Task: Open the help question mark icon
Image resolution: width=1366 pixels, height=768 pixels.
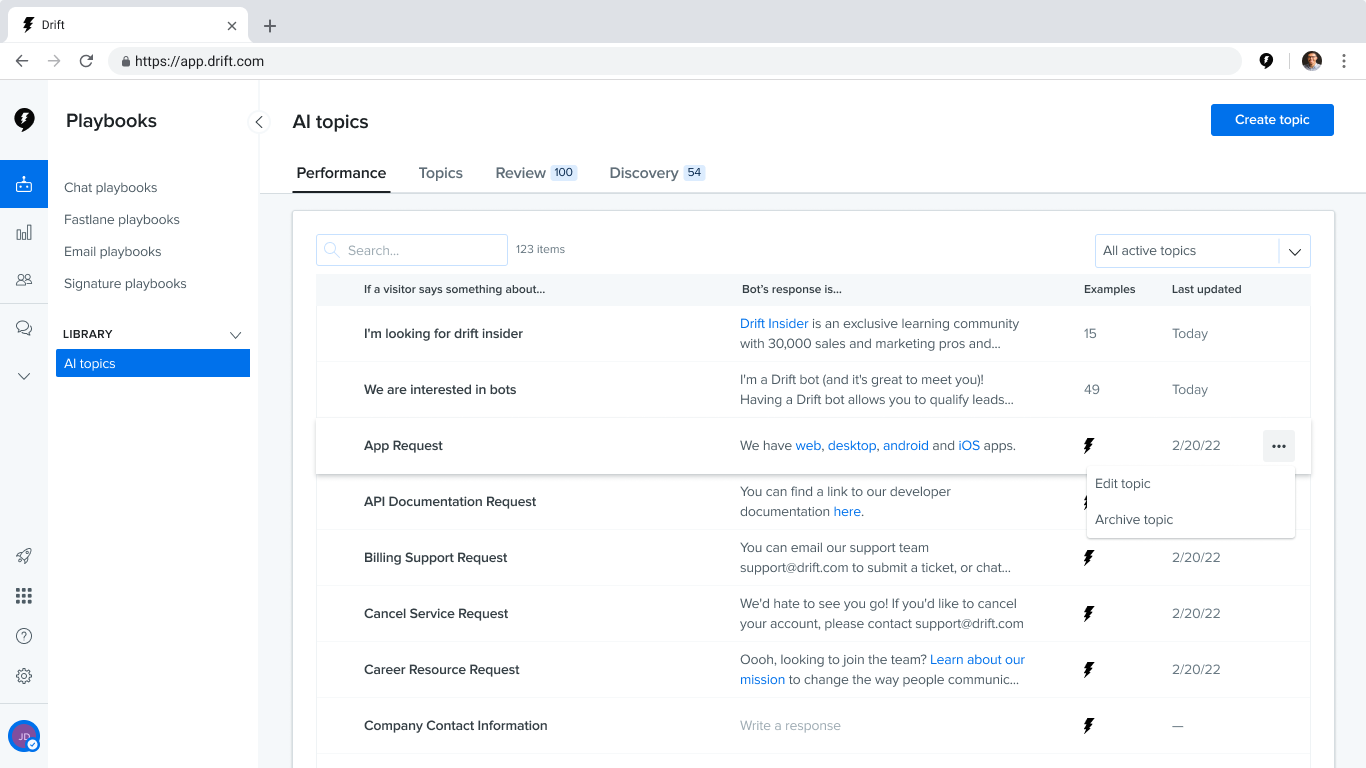Action: click(24, 636)
